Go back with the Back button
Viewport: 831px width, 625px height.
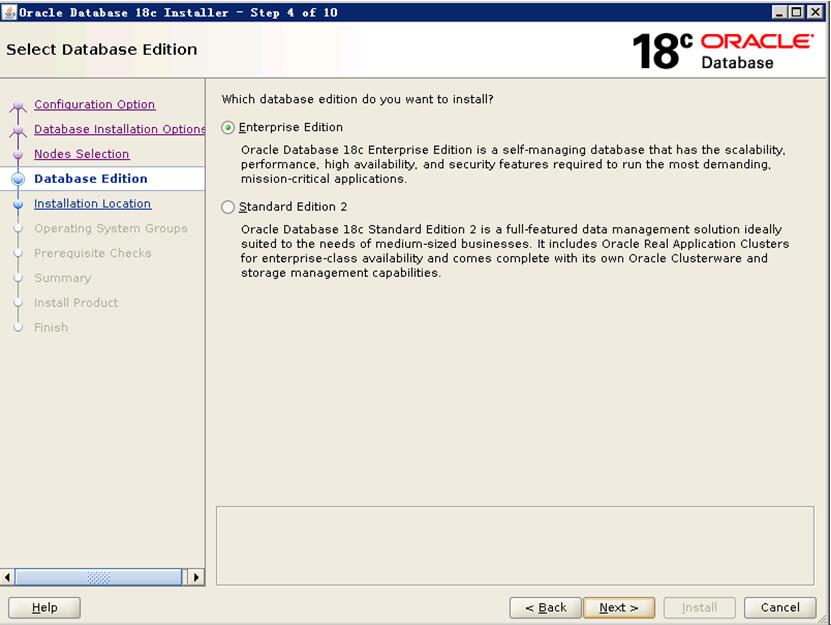coord(545,608)
